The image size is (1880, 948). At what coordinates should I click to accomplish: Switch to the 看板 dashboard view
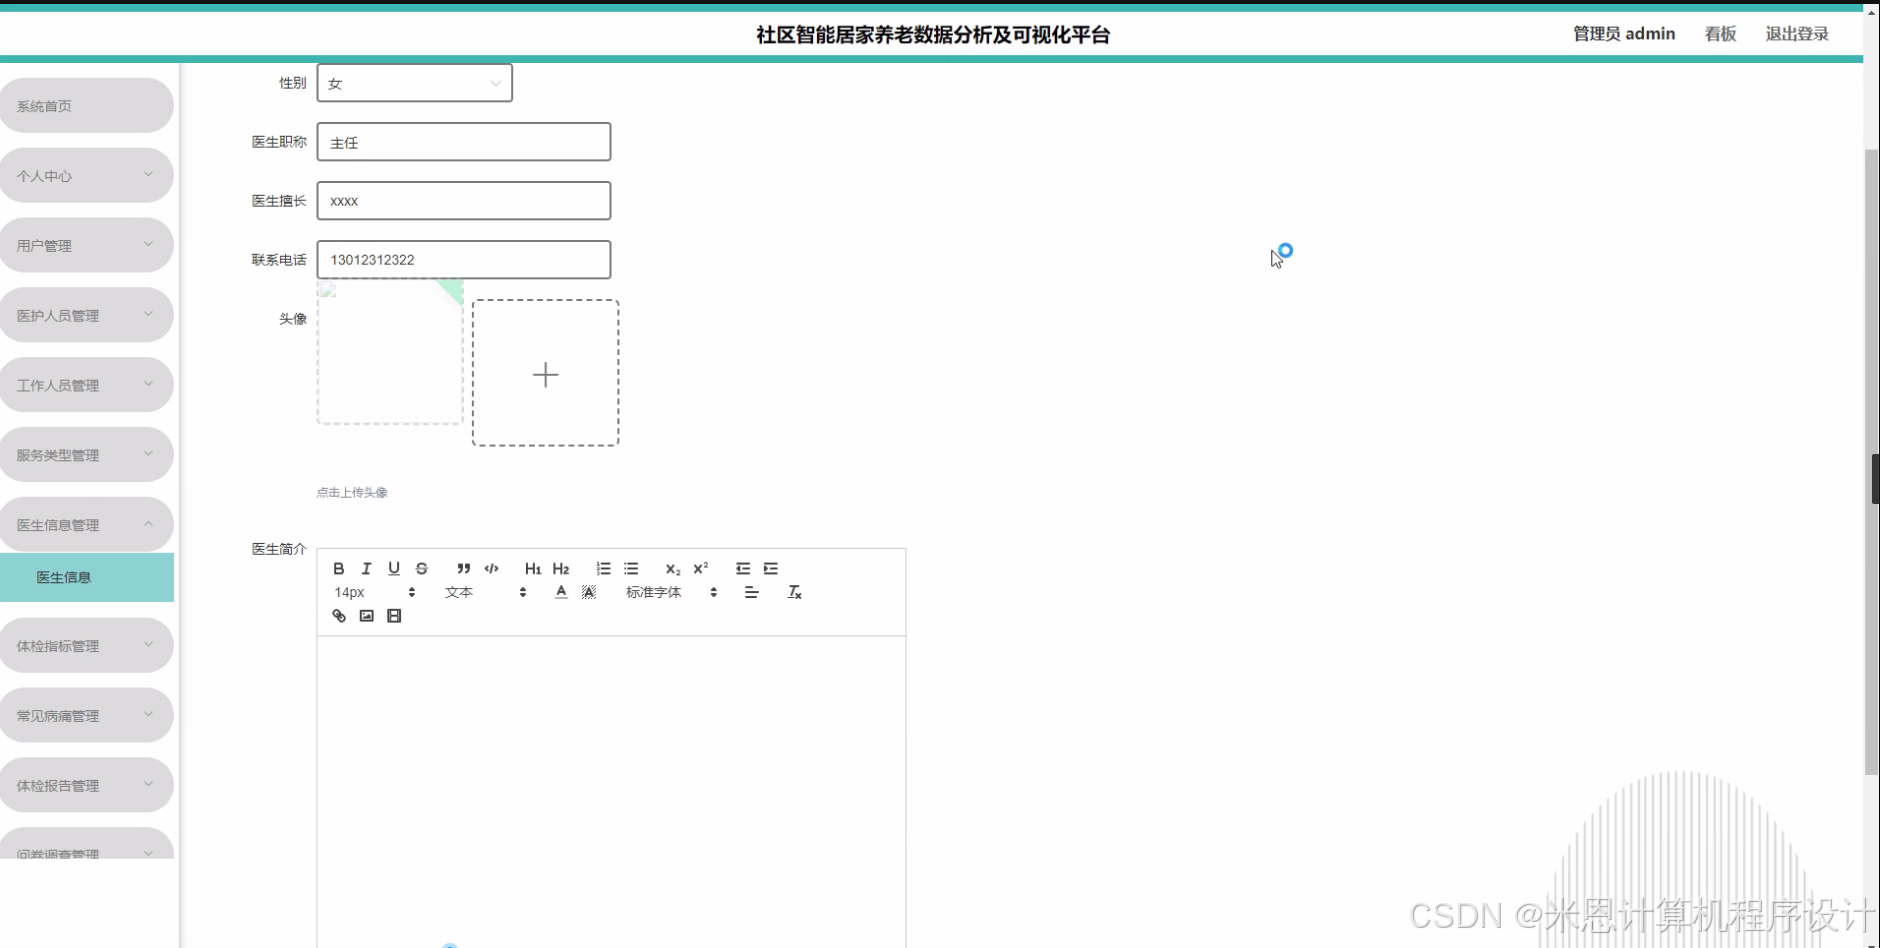click(x=1719, y=33)
